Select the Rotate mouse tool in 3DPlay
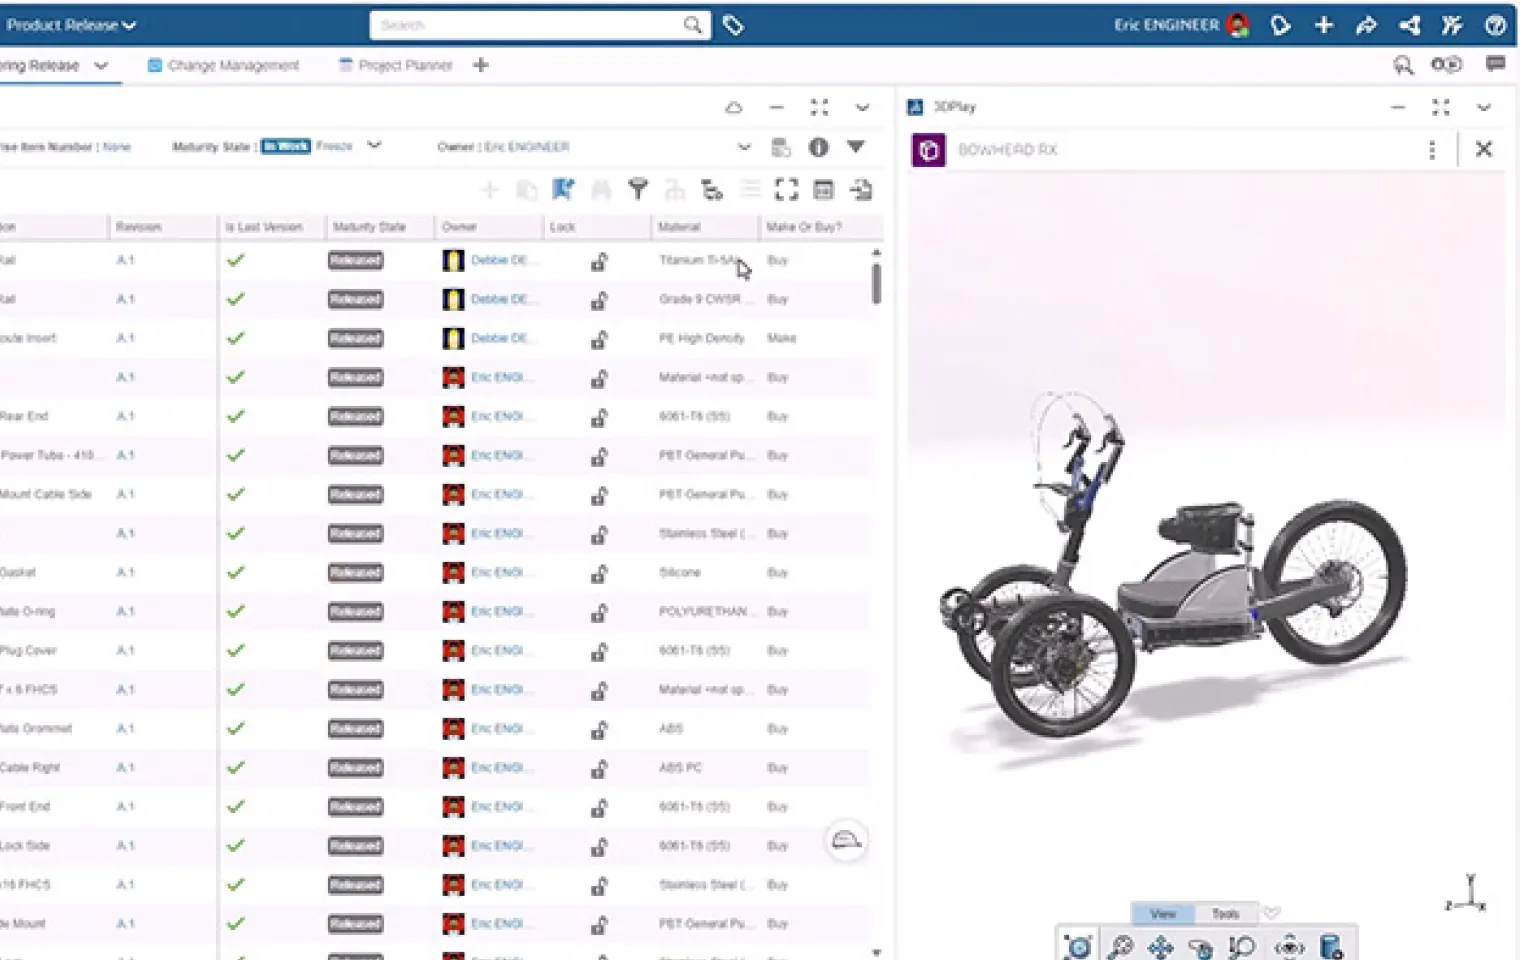The height and width of the screenshot is (960, 1520). click(x=1201, y=946)
